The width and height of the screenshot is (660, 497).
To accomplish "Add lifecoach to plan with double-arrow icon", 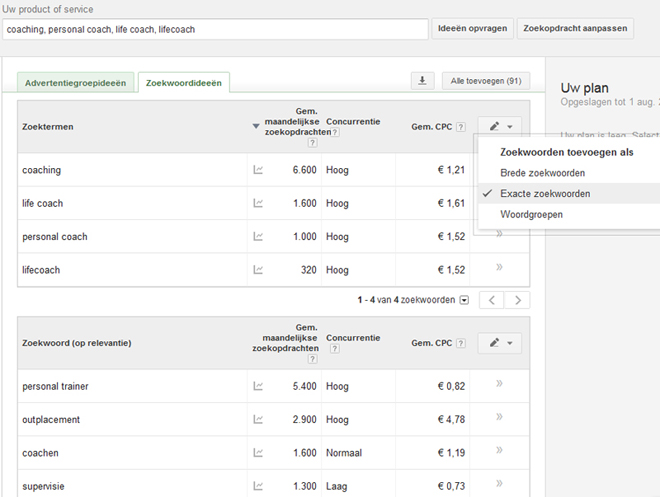I will (x=499, y=267).
